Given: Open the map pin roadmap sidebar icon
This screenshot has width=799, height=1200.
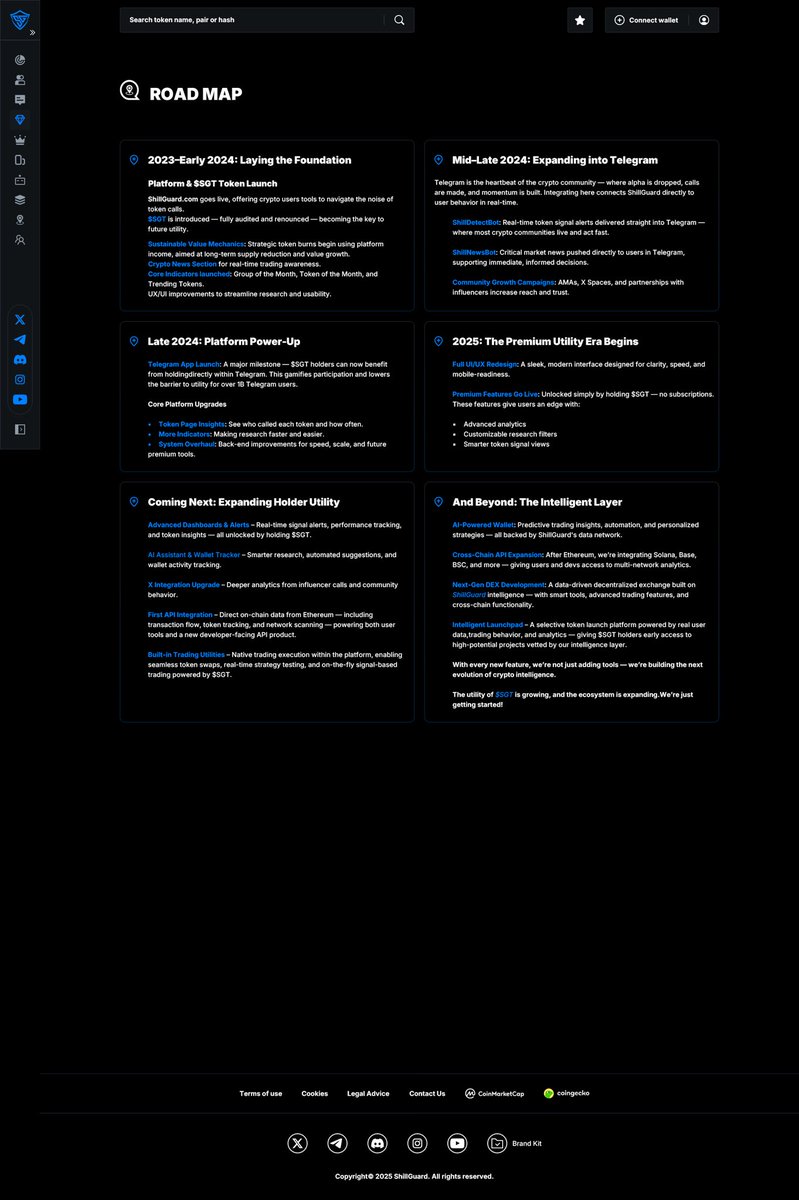Looking at the screenshot, I should (20, 220).
